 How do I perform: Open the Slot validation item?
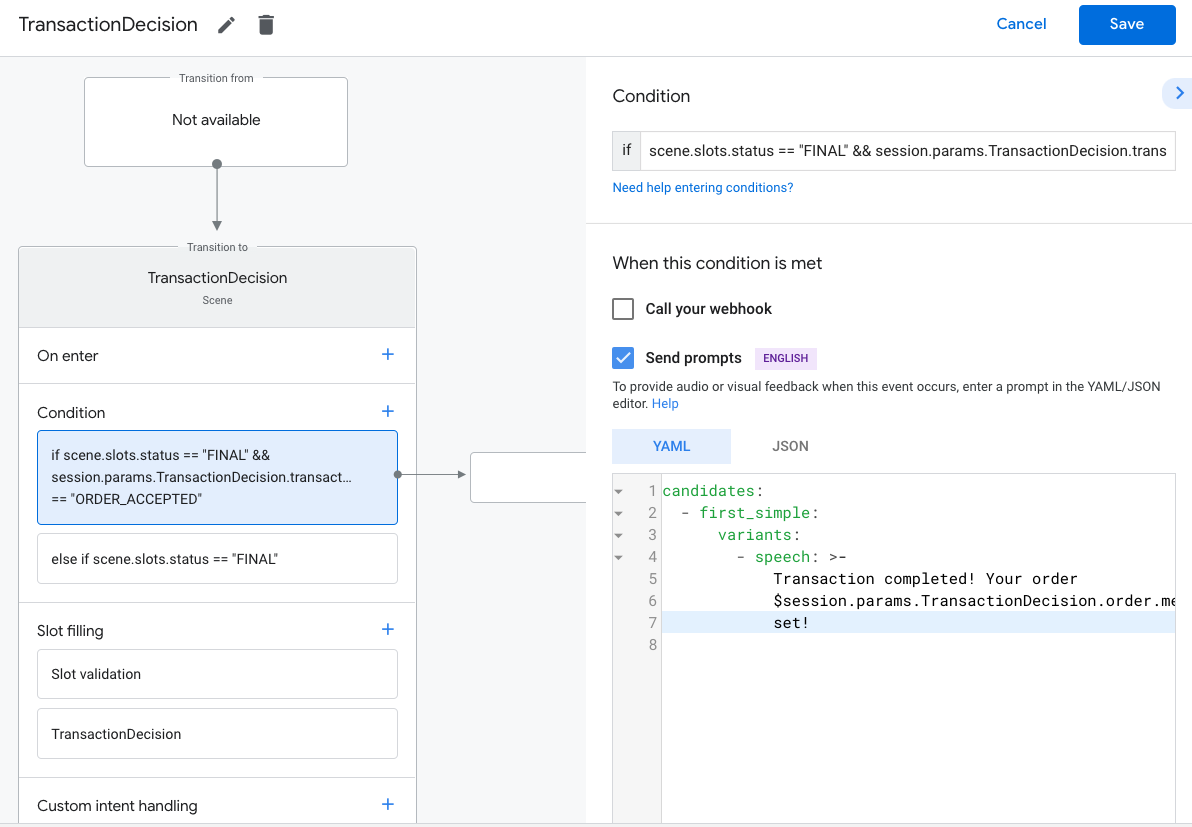(217, 674)
